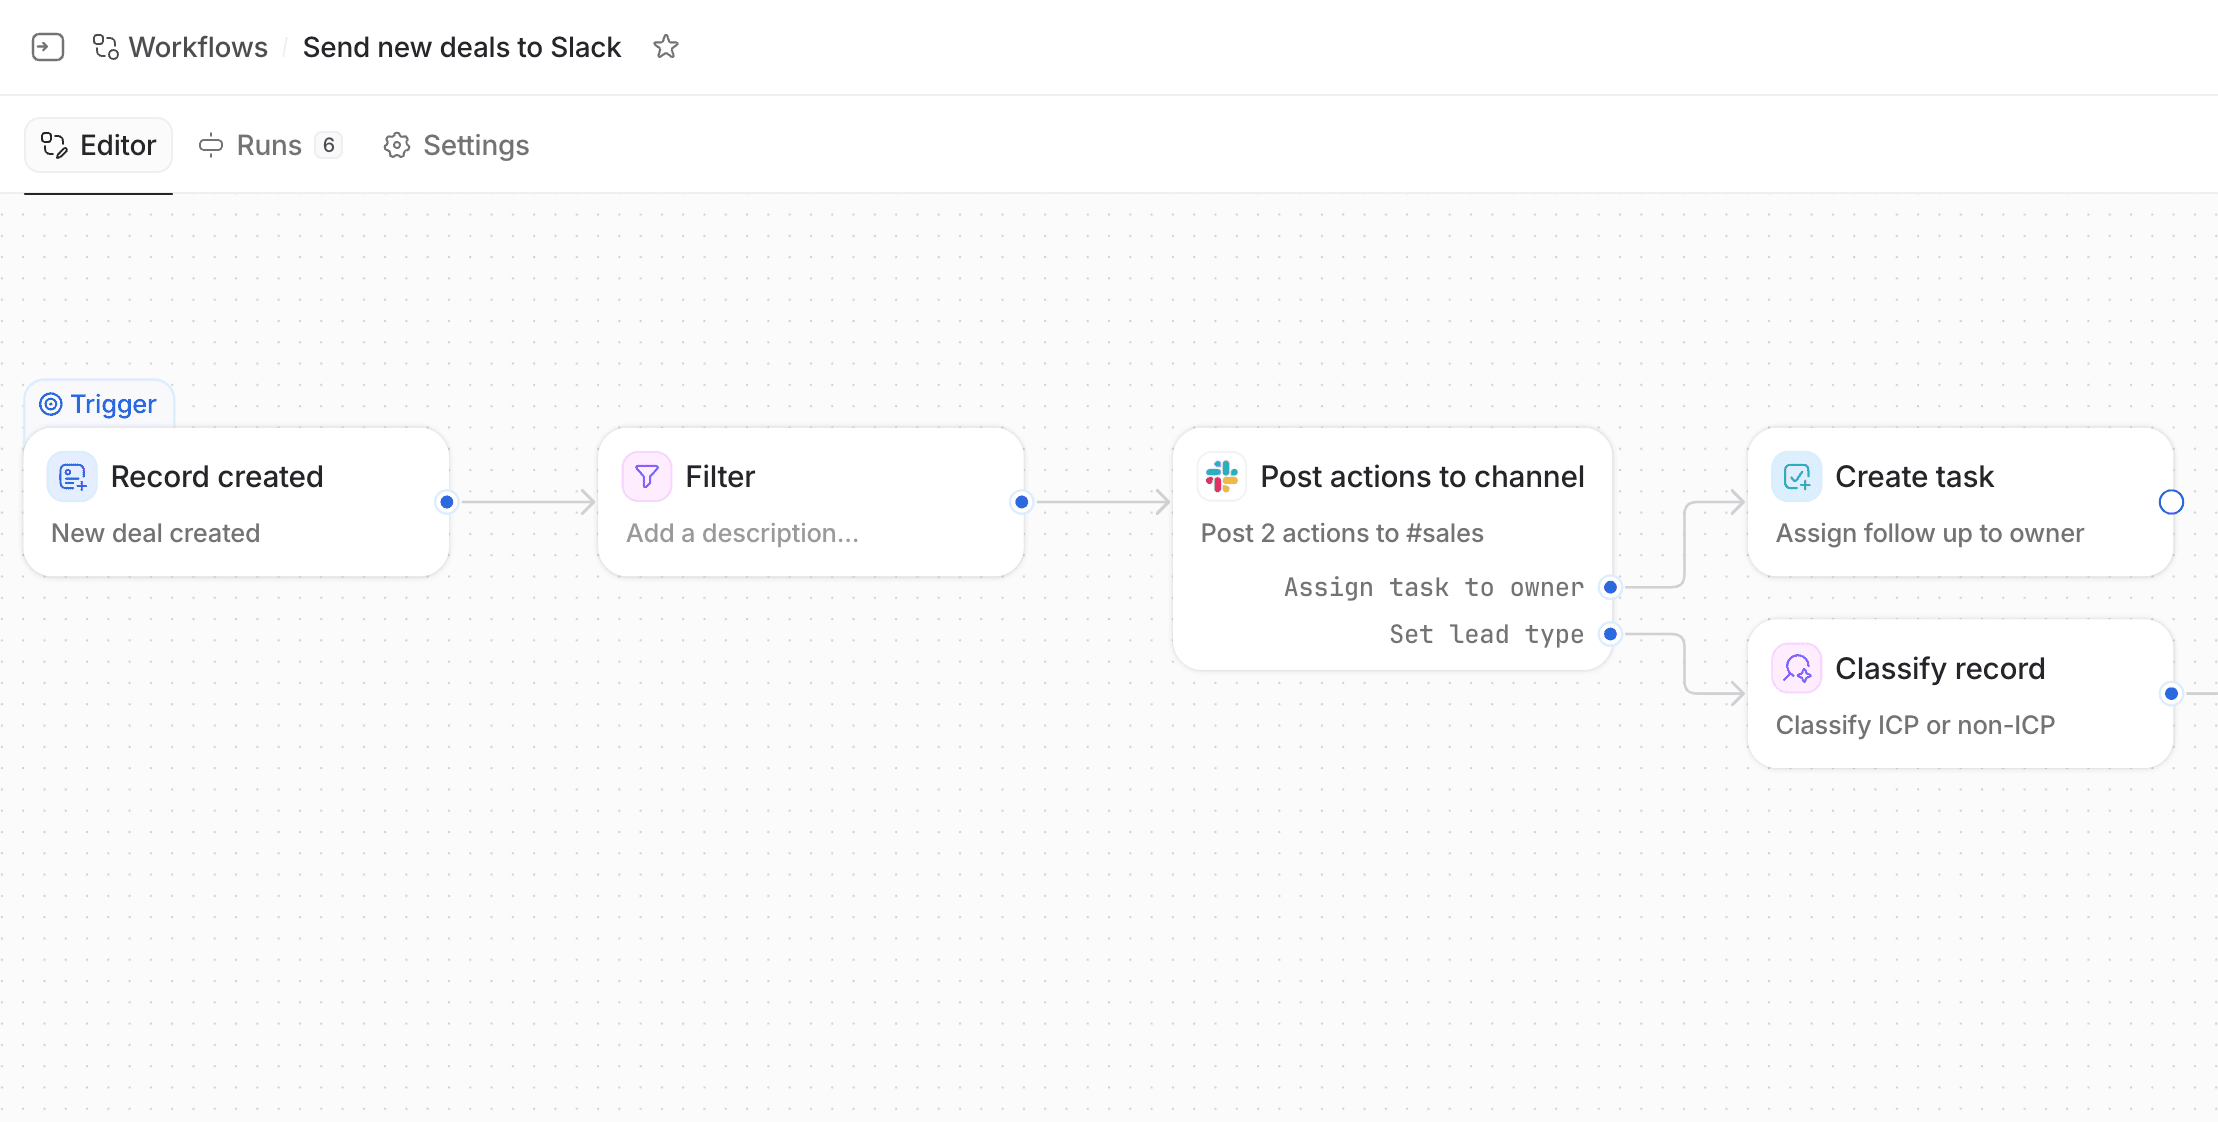
Task: Click the Create task empty output connector
Action: (x=2171, y=502)
